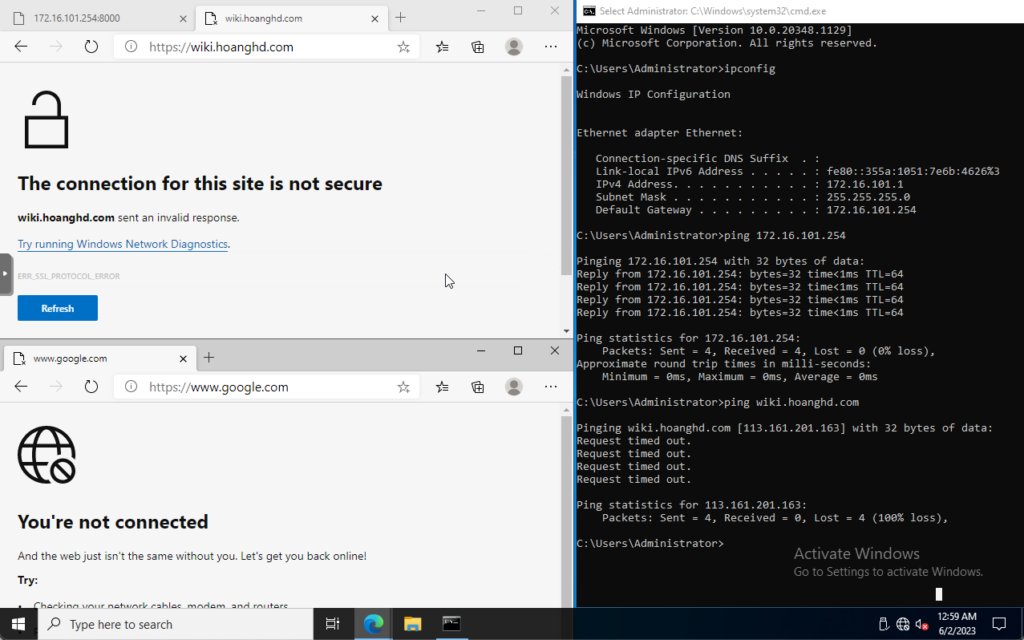Expand the sidebar handle on left edge
This screenshot has height=640, width=1024.
pos(5,274)
